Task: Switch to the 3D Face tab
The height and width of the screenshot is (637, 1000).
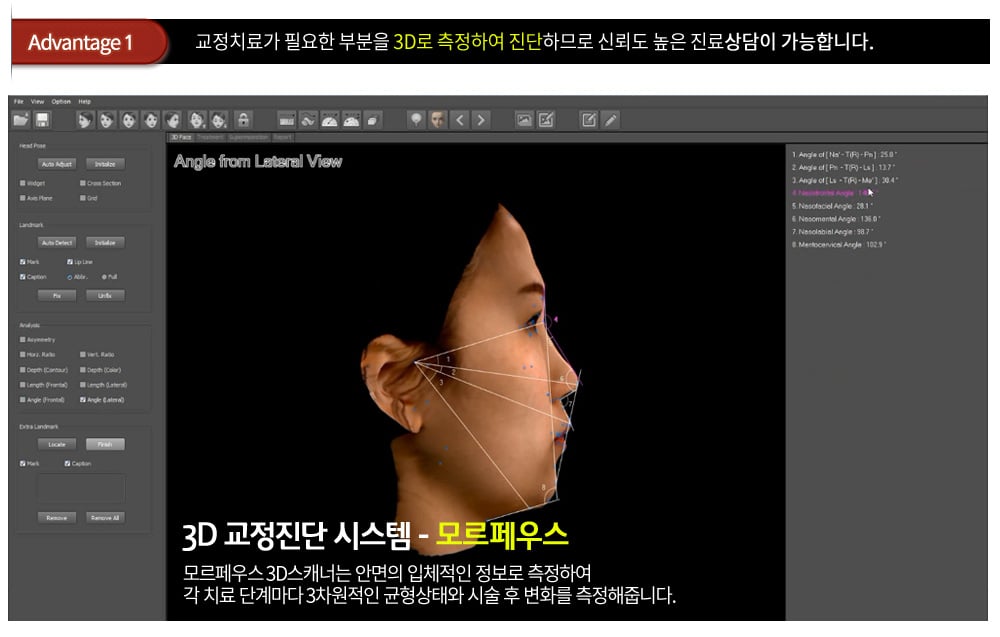Action: pyautogui.click(x=181, y=137)
